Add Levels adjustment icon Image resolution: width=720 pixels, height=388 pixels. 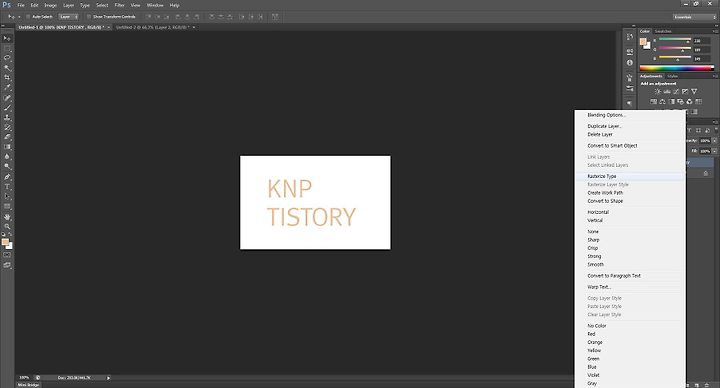[x=667, y=91]
